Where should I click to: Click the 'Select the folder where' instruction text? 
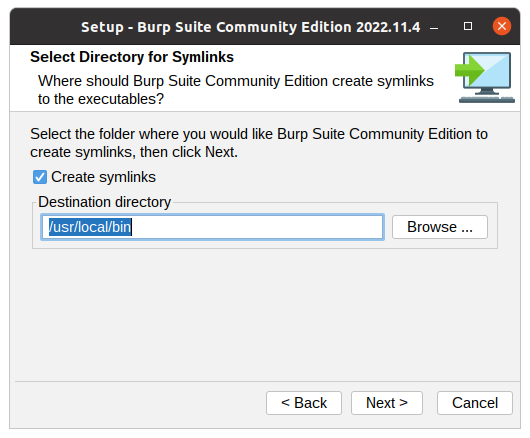(259, 143)
